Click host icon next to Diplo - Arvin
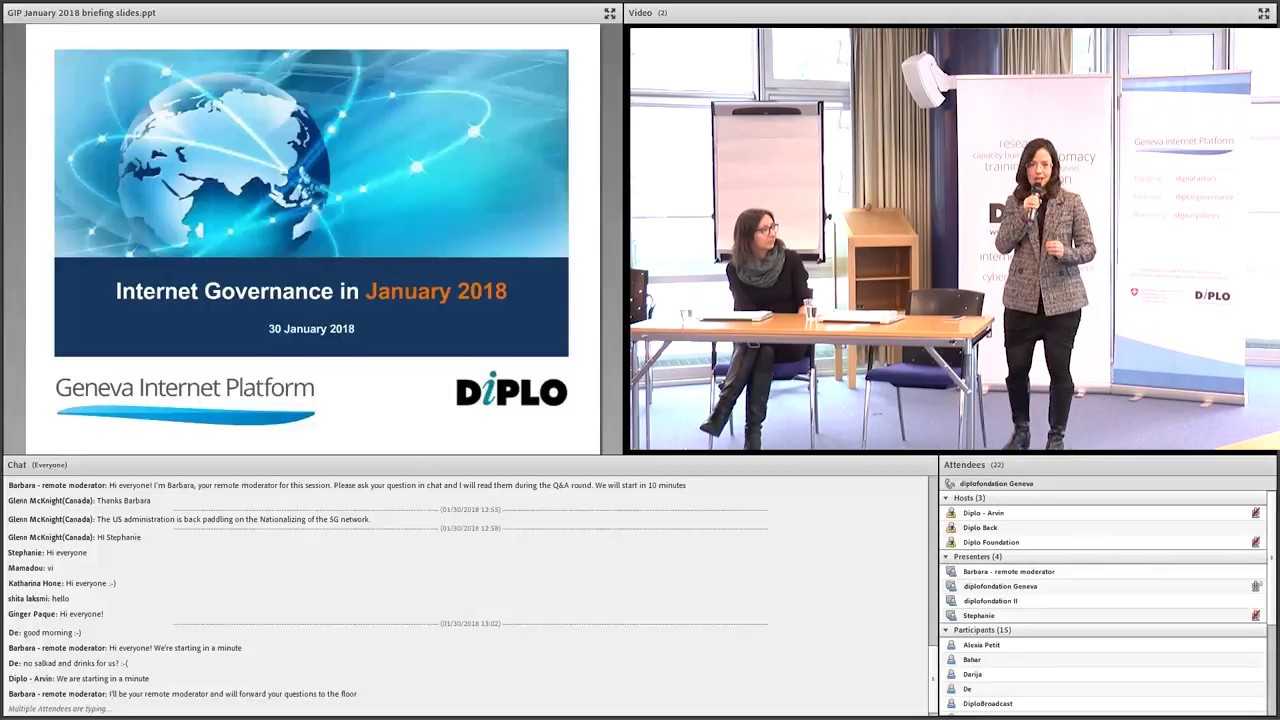The width and height of the screenshot is (1280, 720). (951, 513)
